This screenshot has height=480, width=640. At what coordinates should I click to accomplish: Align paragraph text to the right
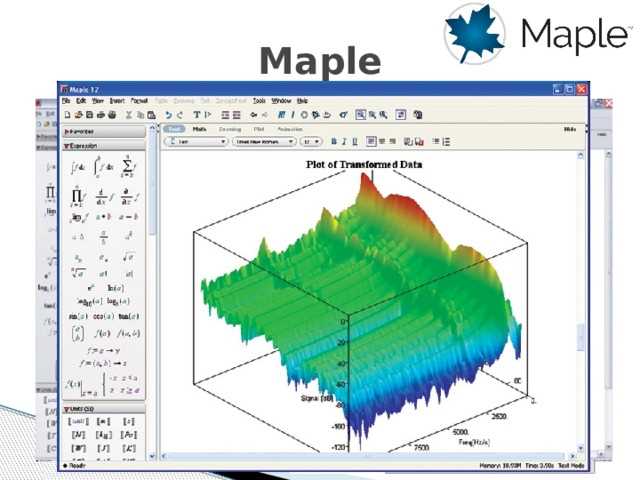pos(392,142)
